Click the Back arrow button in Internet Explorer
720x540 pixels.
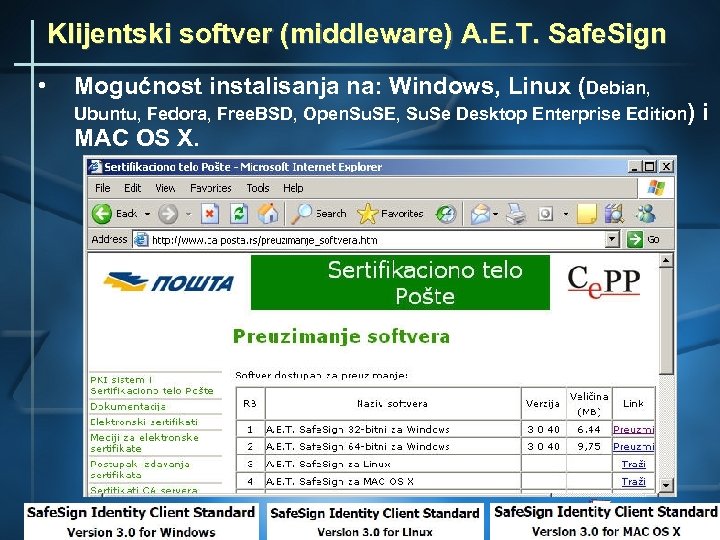102,214
